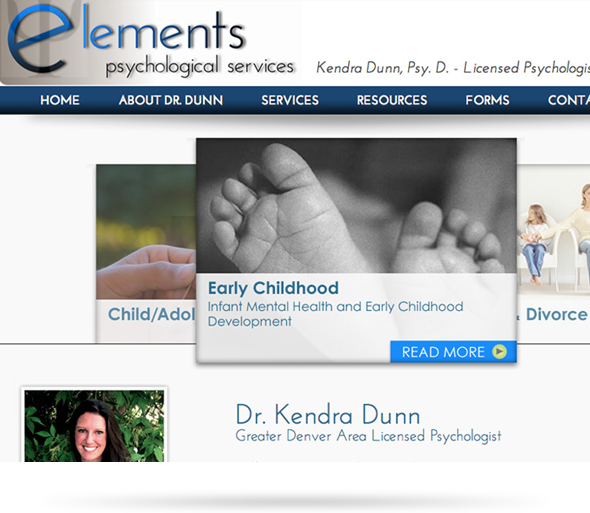This screenshot has height=513, width=590.
Task: Click the Infant Mental Health description text
Action: [335, 314]
